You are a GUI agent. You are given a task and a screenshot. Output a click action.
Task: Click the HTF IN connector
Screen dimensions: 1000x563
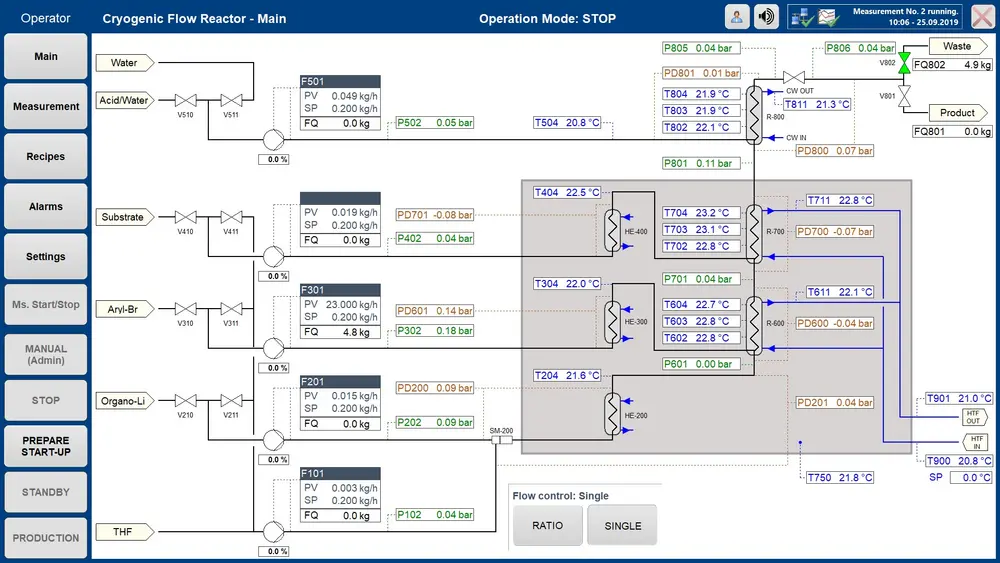(975, 442)
